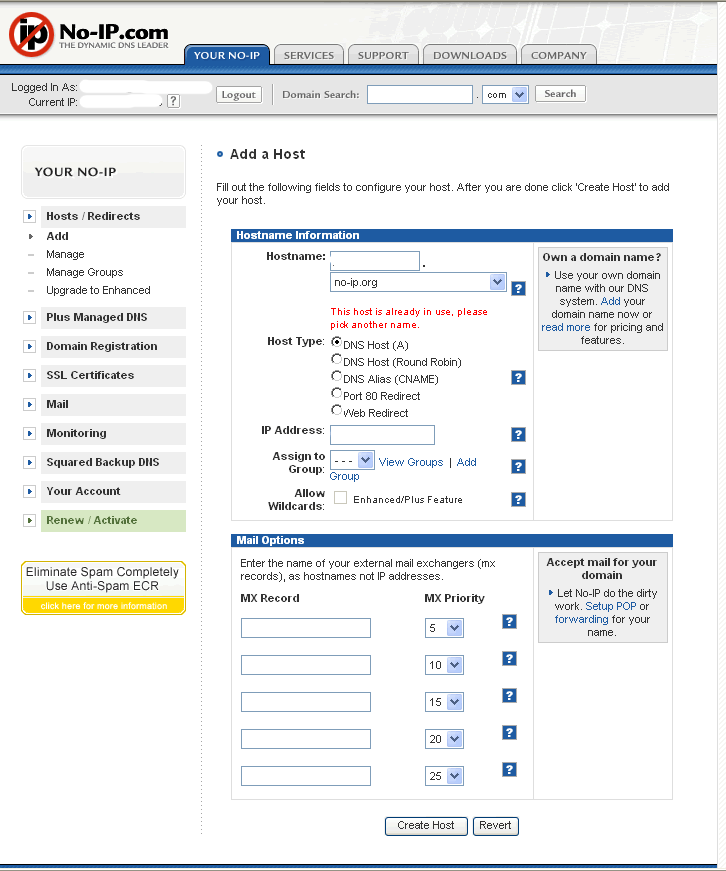
Task: Open MX Priority dropdown showing 20
Action: pyautogui.click(x=444, y=739)
